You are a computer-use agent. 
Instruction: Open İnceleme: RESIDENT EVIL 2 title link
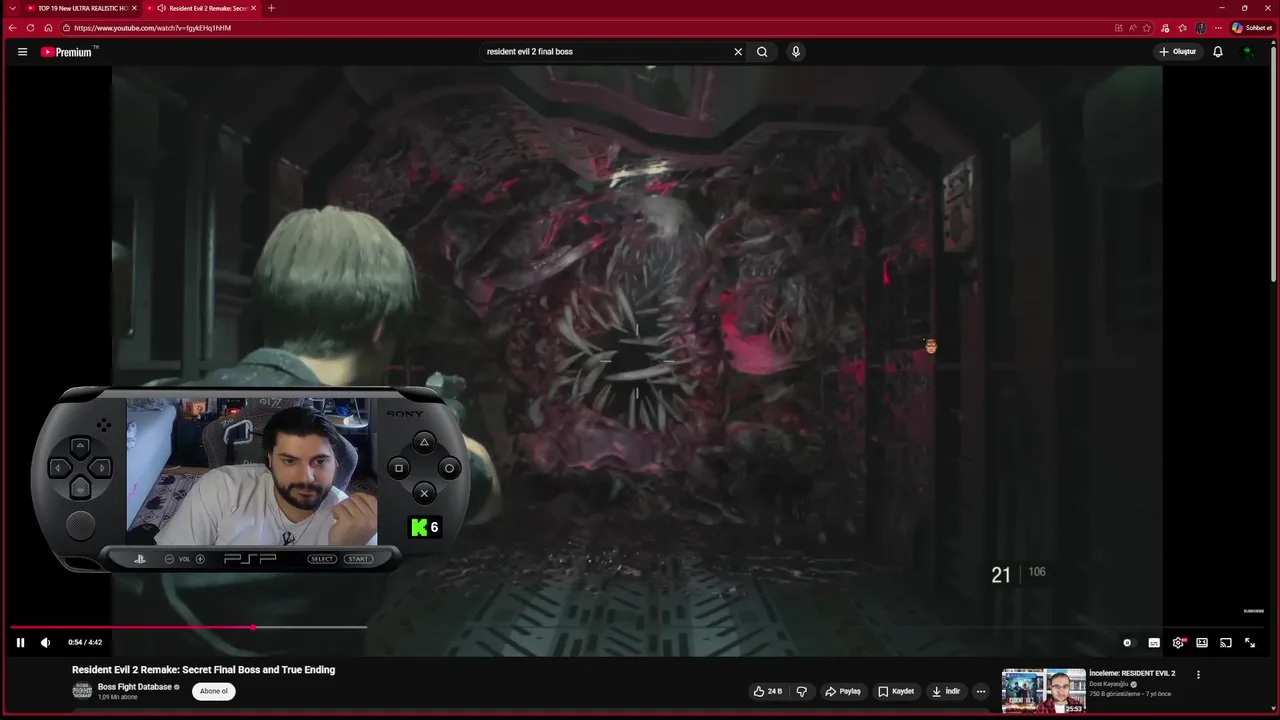tap(1132, 673)
